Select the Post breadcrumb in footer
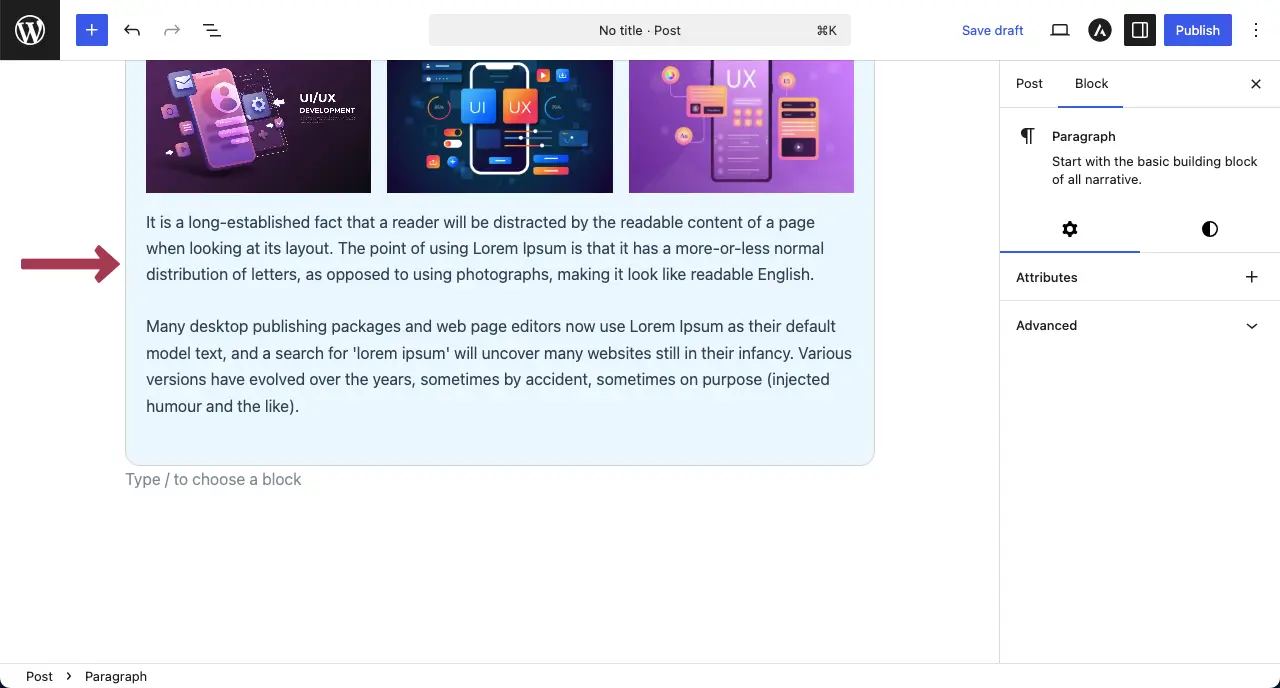Image resolution: width=1280 pixels, height=688 pixels. 39,676
